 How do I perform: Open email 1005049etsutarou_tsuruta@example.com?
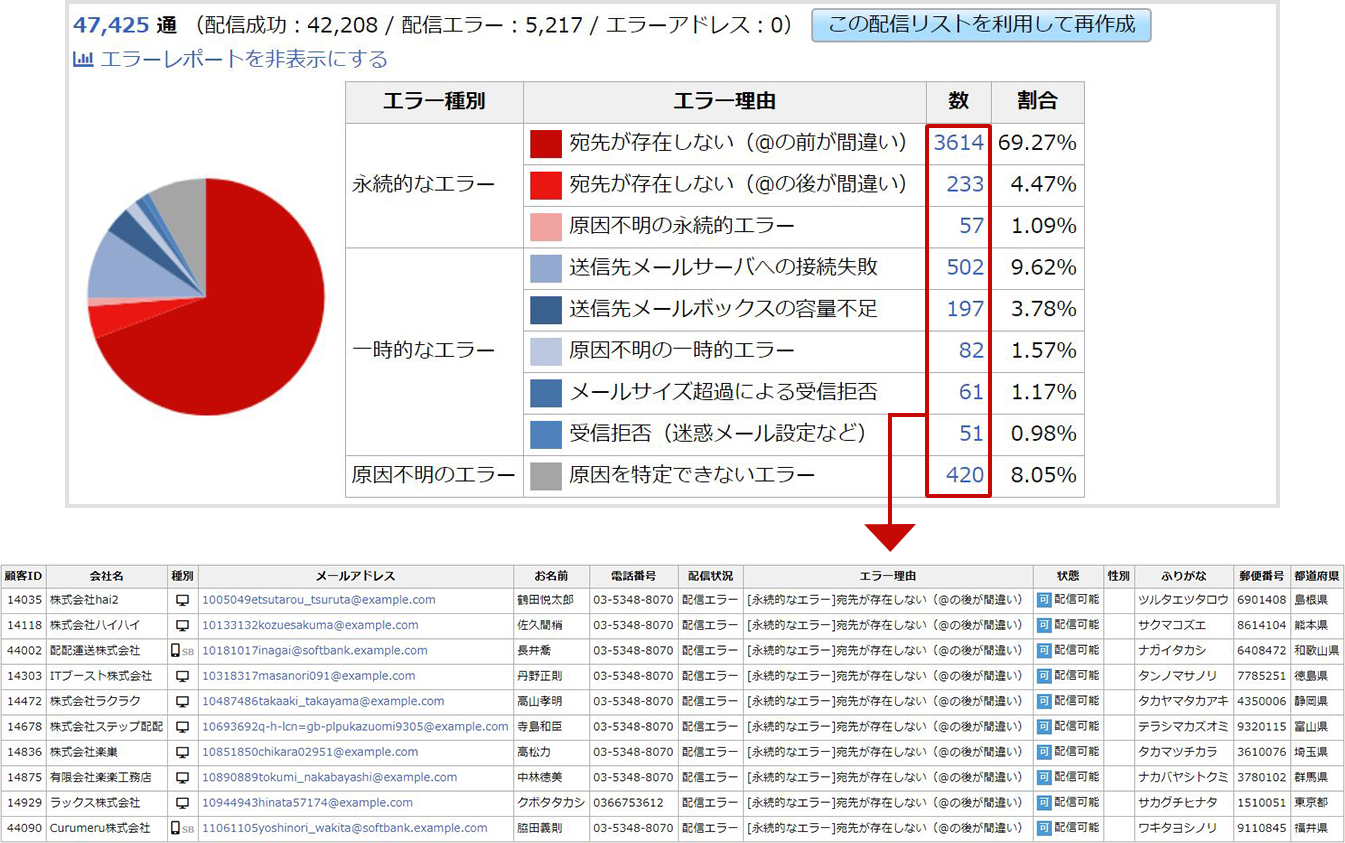[318, 600]
